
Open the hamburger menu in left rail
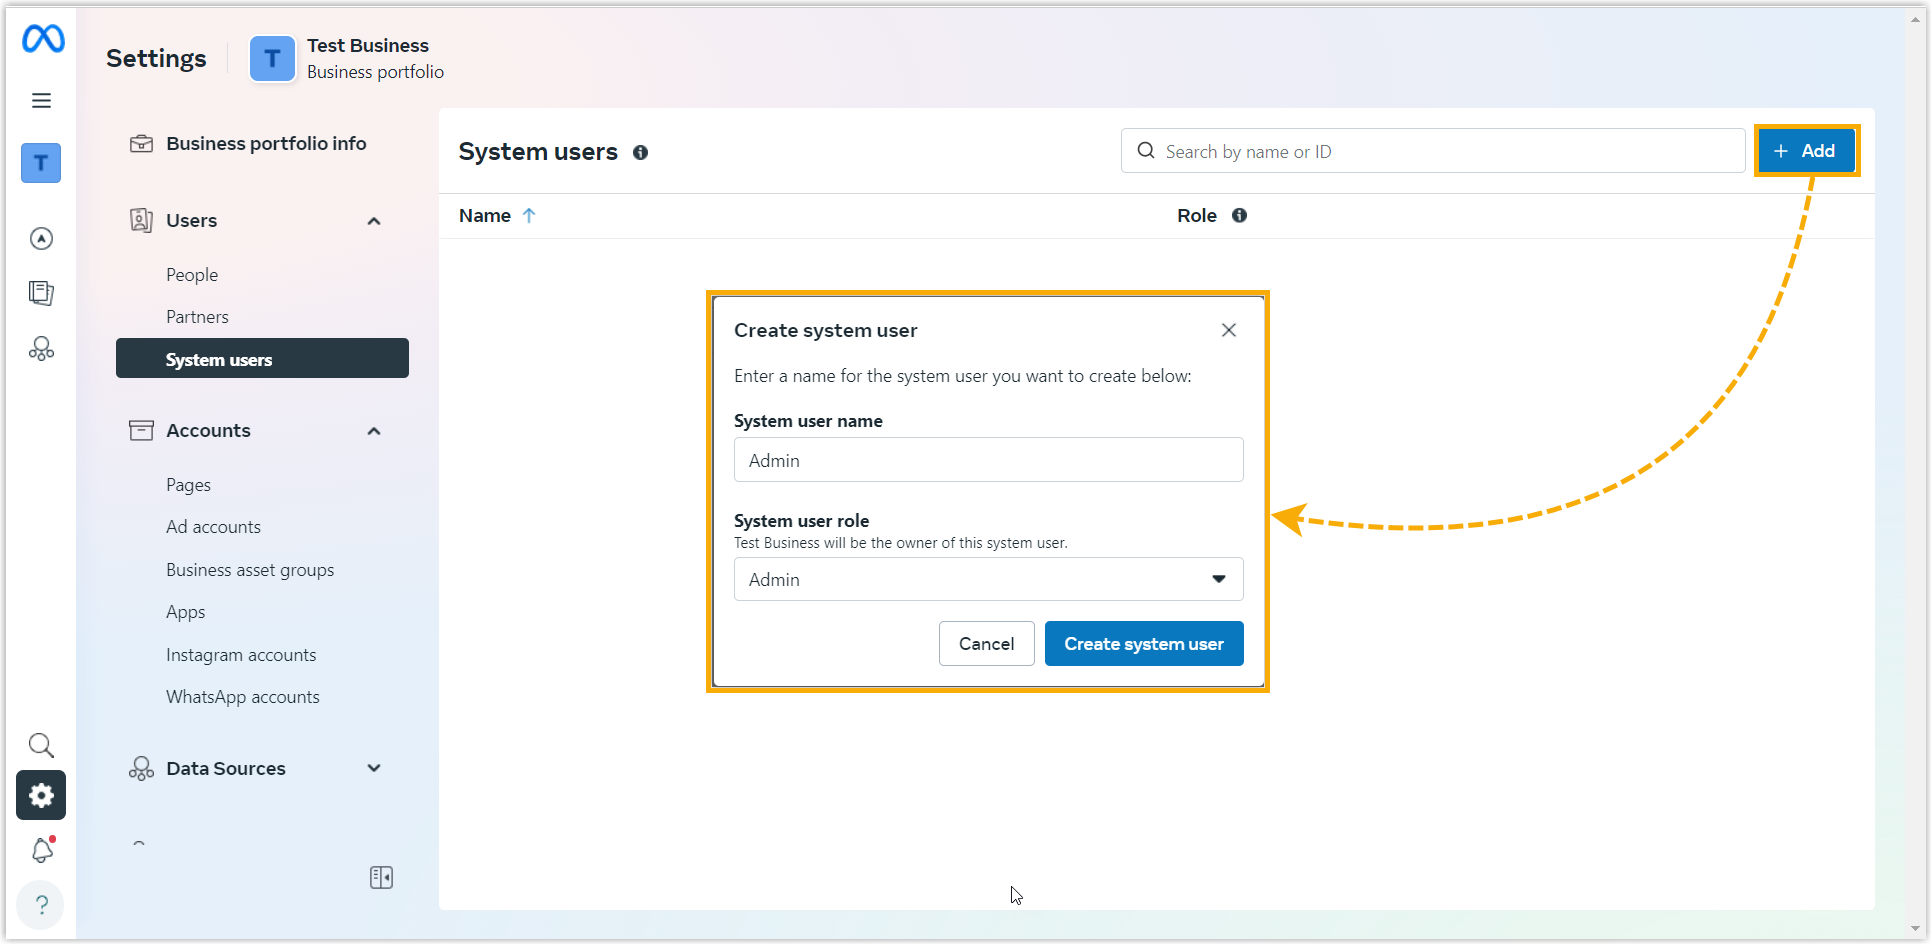coord(41,100)
